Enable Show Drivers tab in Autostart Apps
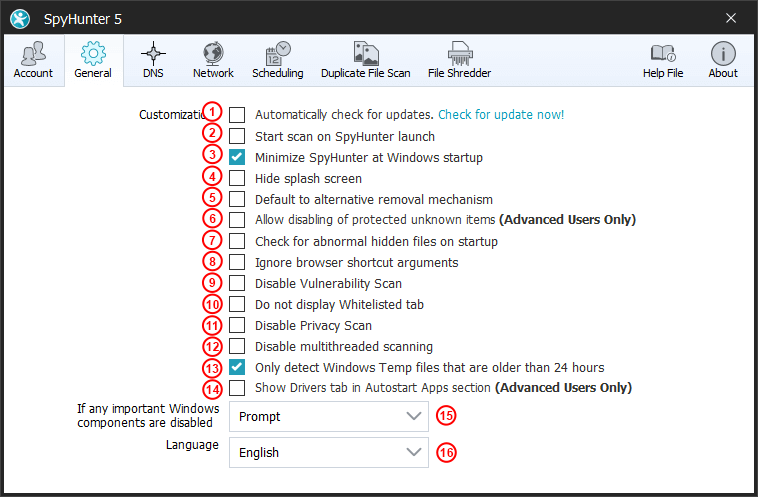Screen dimensions: 758x497 click(237, 387)
